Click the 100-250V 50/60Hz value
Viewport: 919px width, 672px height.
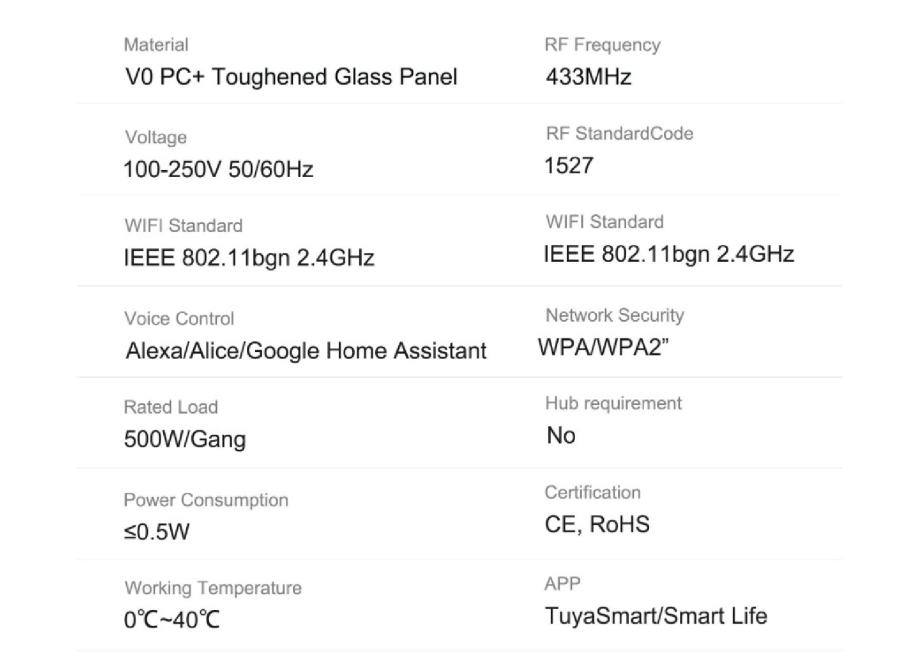point(218,169)
